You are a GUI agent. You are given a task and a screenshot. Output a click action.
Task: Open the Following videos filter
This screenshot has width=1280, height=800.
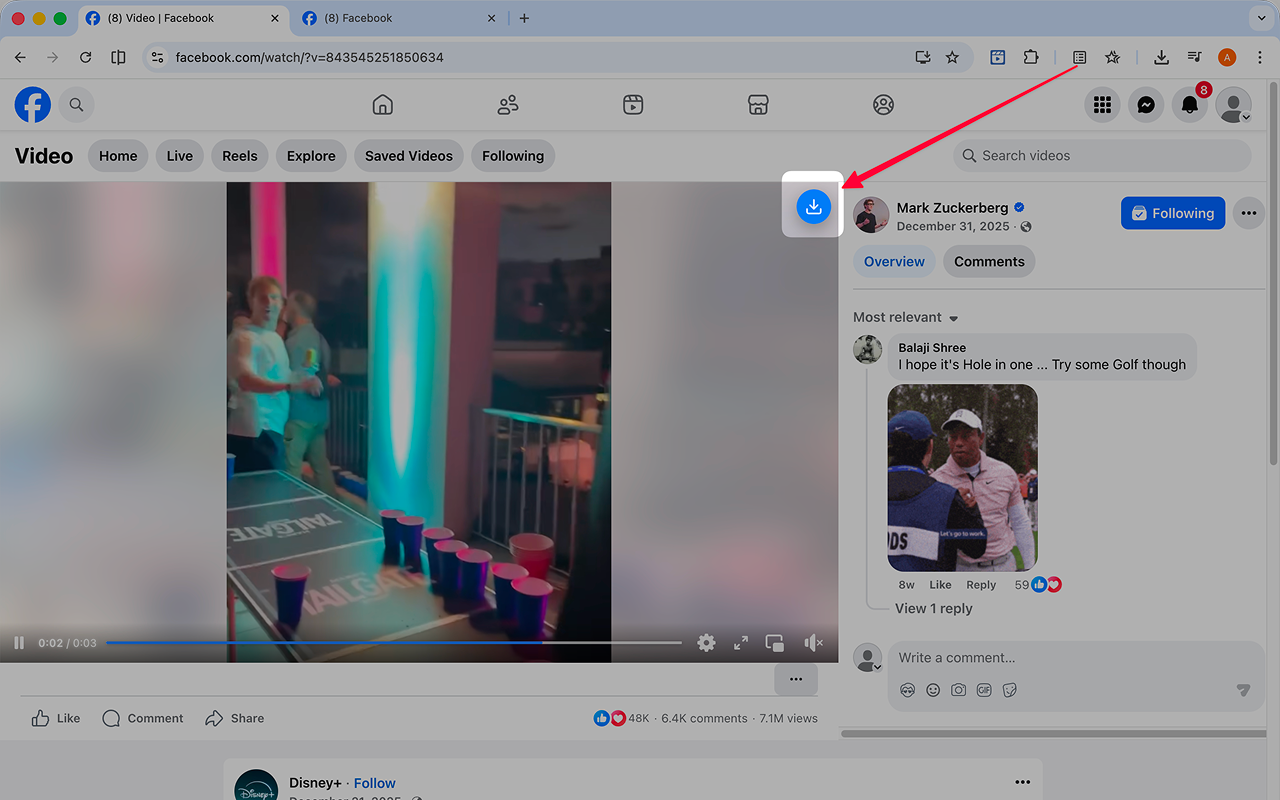(513, 156)
